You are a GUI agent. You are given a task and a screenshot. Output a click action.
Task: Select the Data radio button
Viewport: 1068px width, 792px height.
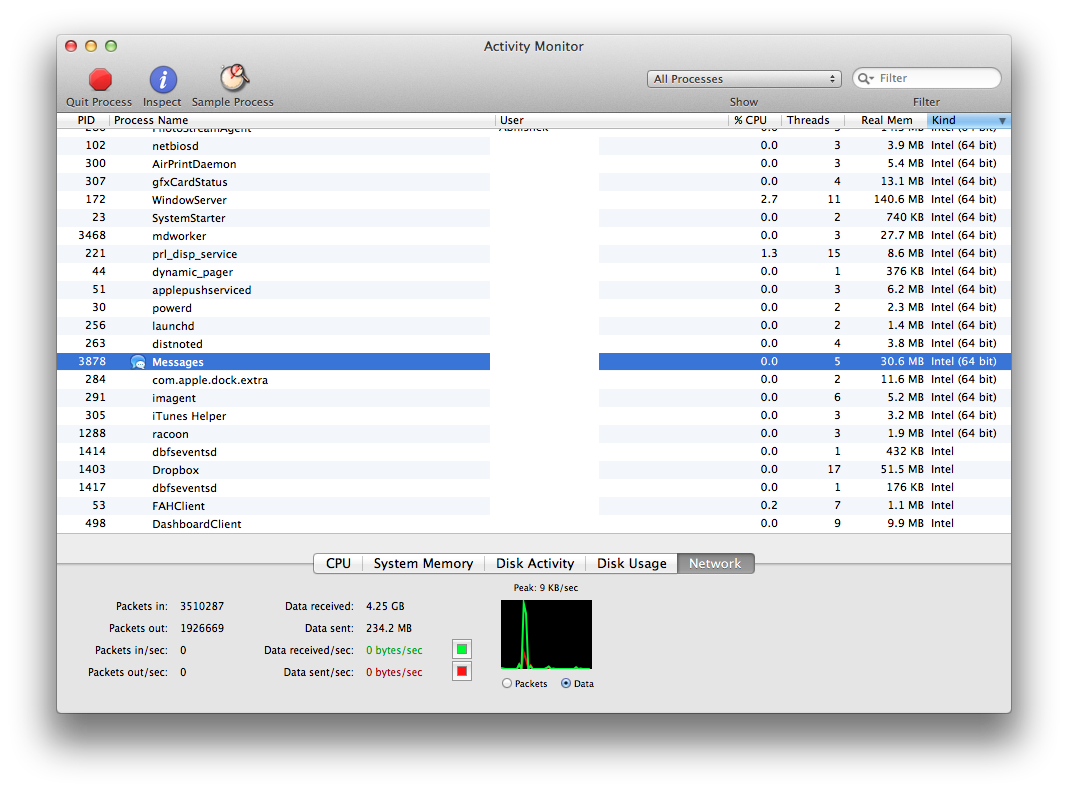pyautogui.click(x=566, y=683)
